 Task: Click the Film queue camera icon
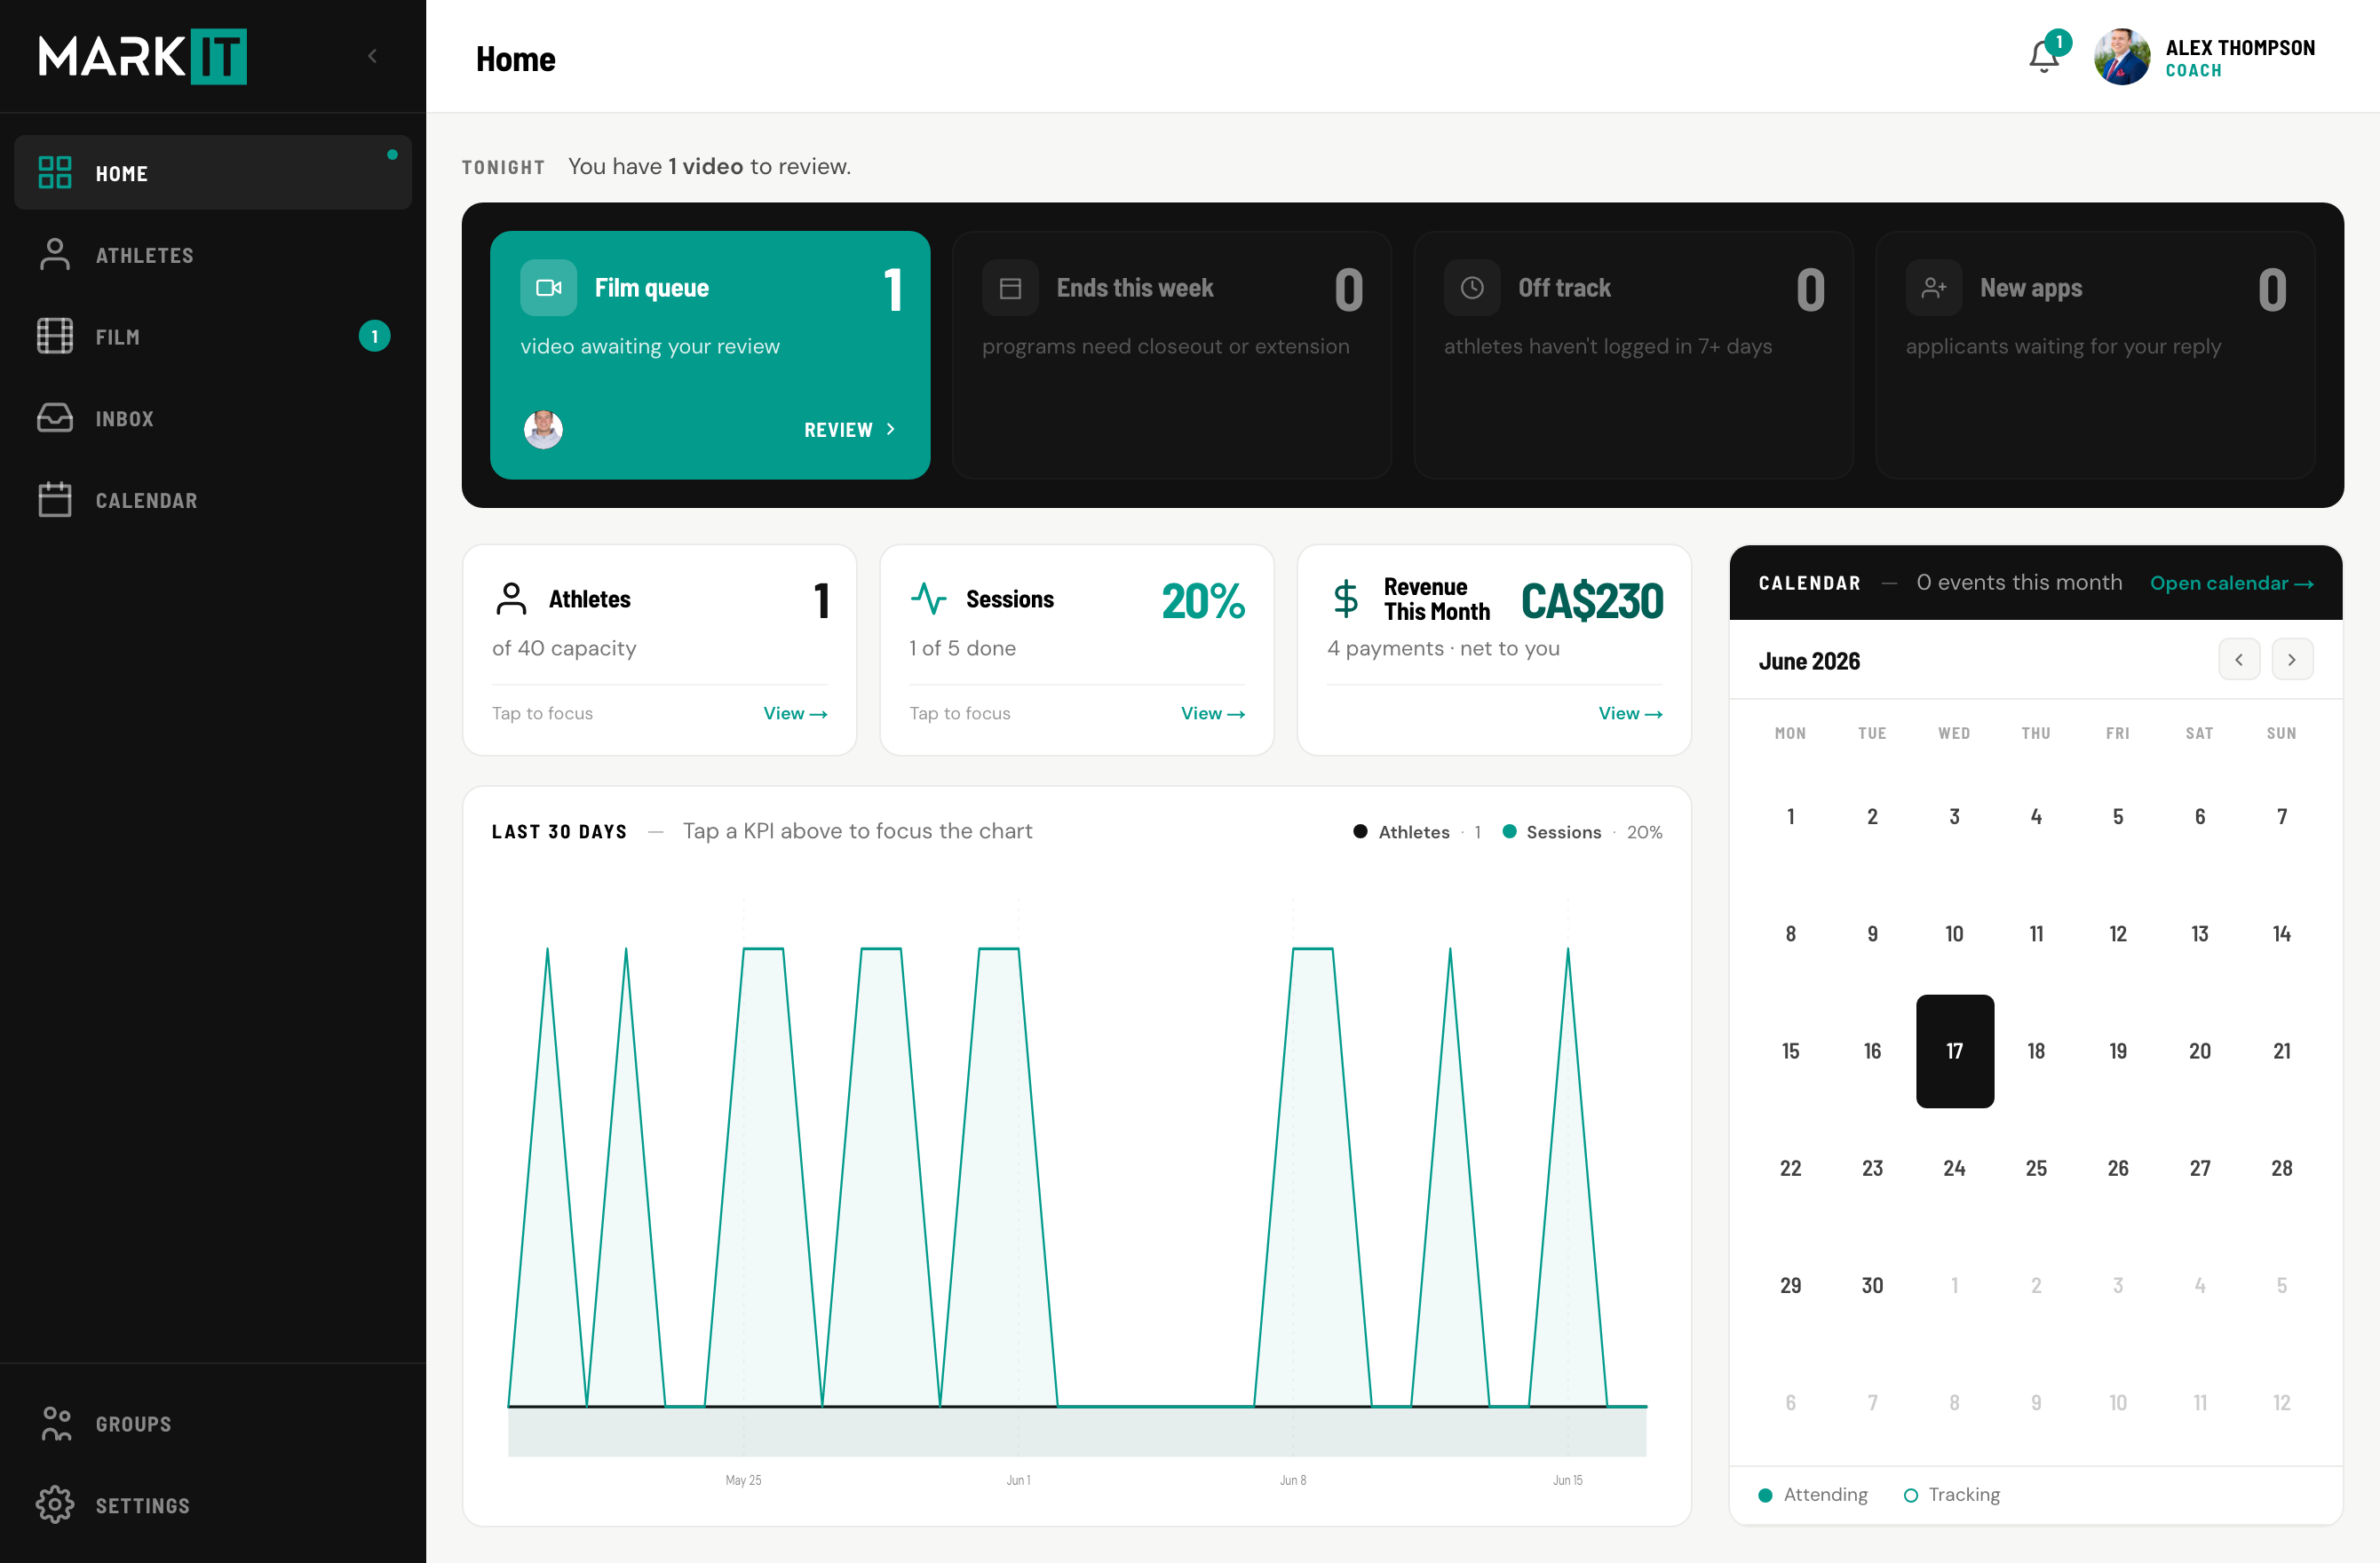(548, 288)
